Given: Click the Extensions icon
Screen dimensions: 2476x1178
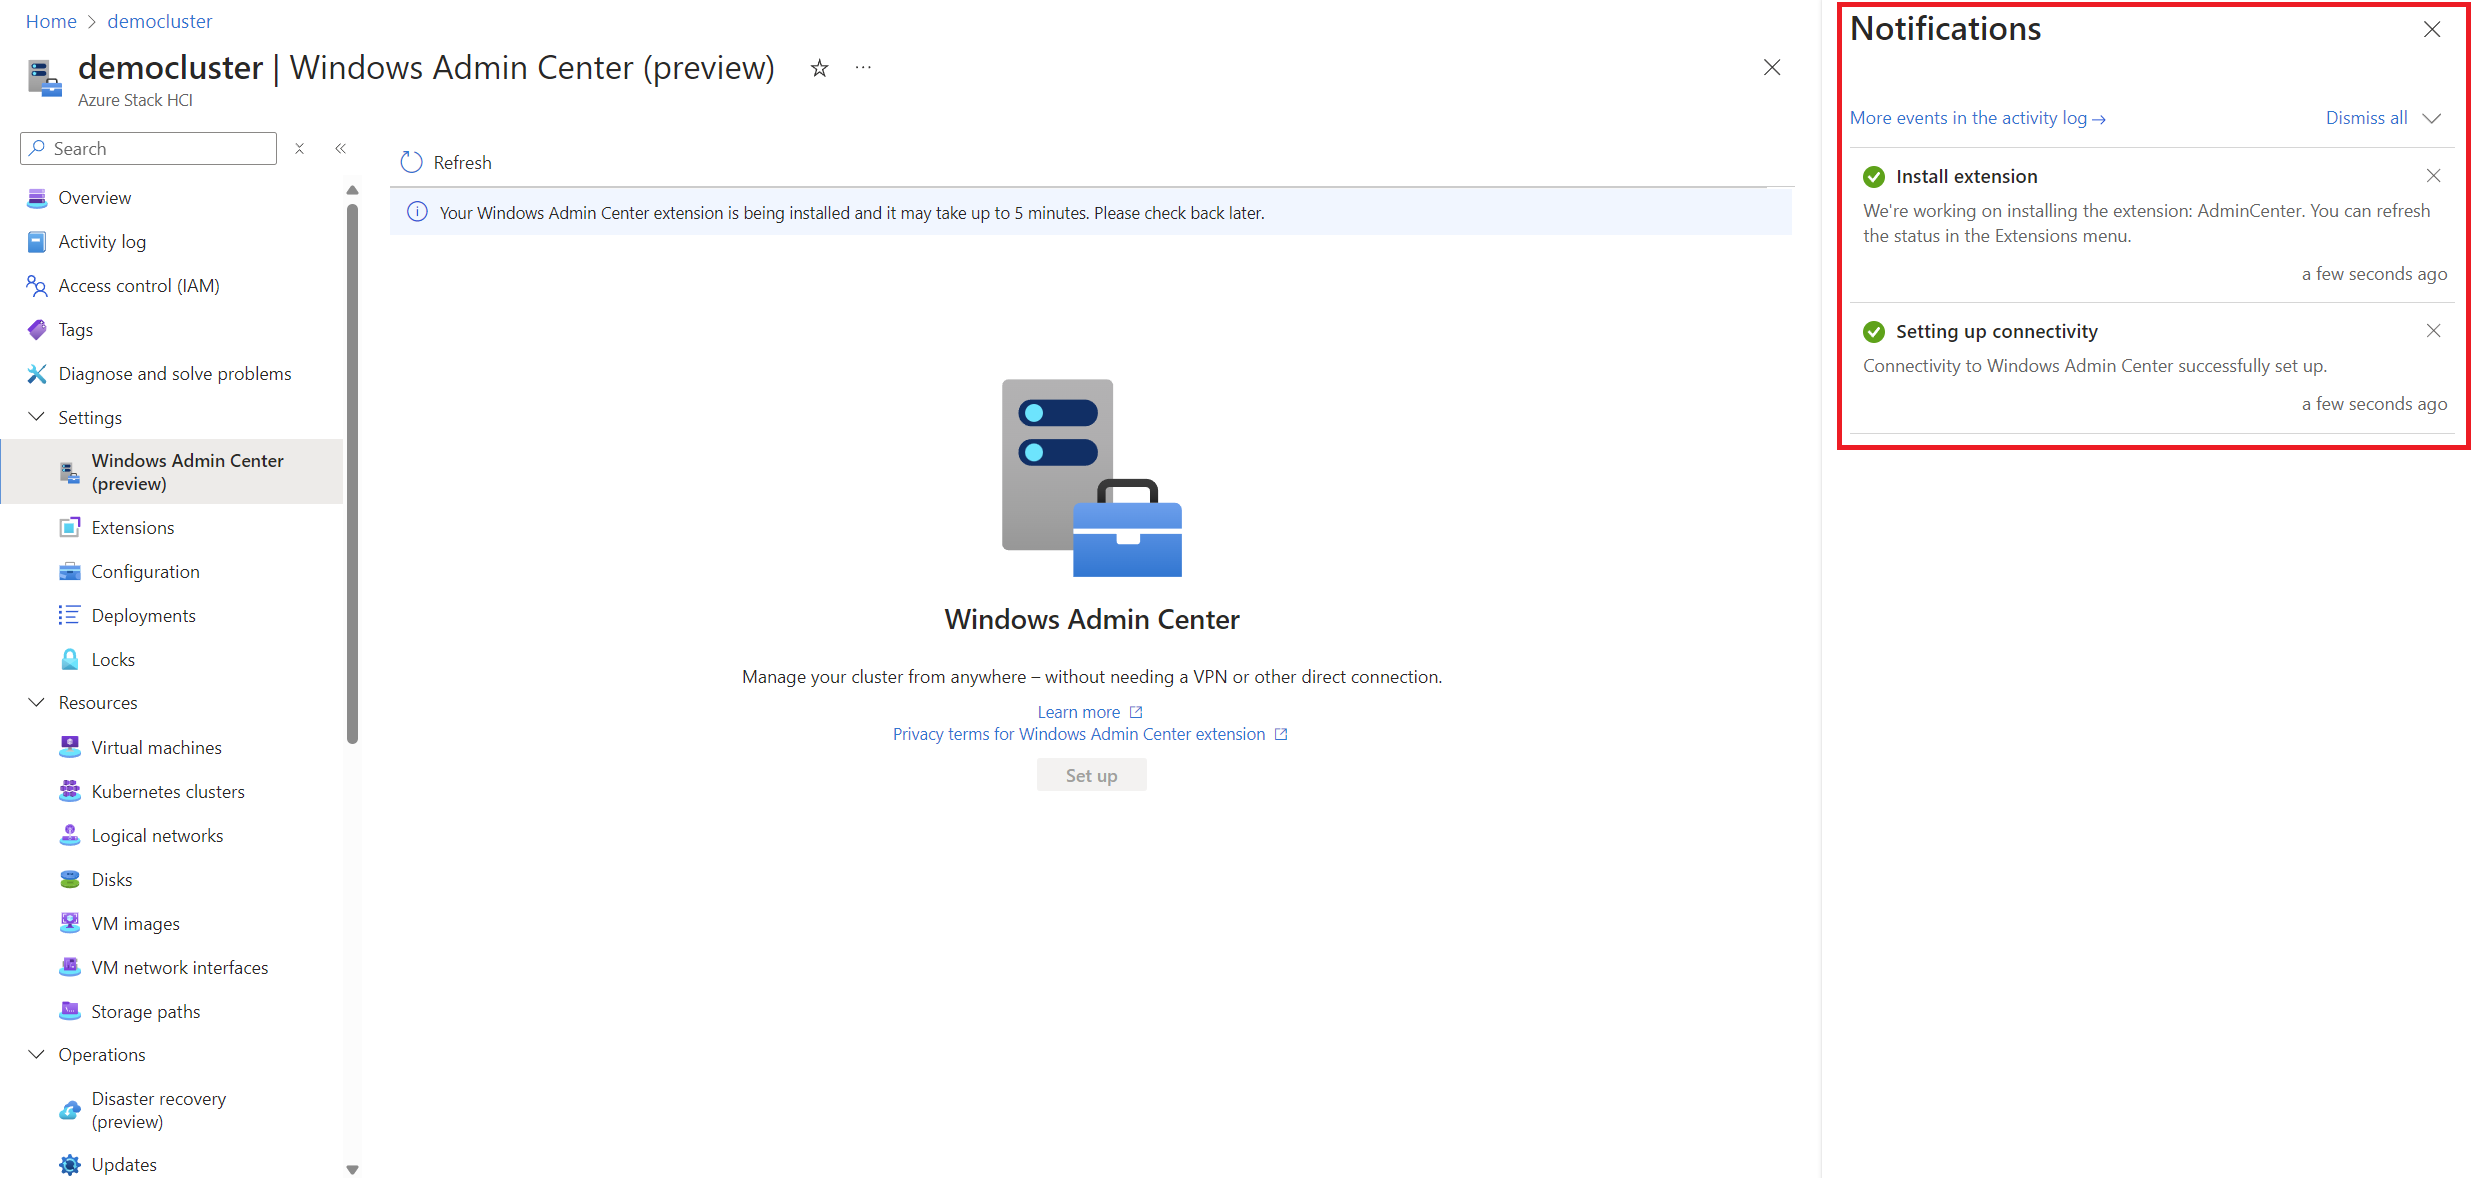Looking at the screenshot, I should pyautogui.click(x=70, y=527).
